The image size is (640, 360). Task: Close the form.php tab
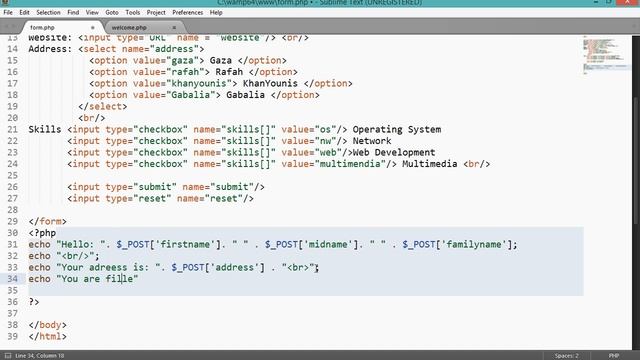tap(93, 28)
